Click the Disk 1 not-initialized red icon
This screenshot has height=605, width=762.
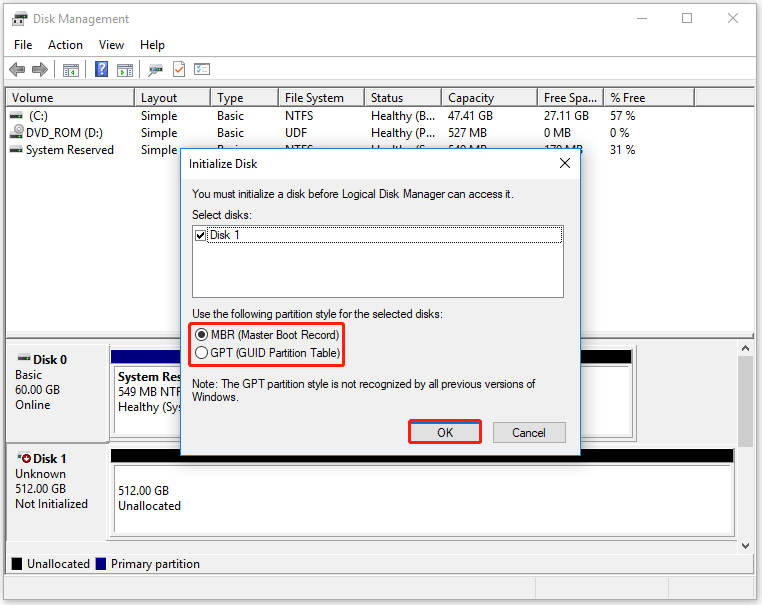(24, 457)
